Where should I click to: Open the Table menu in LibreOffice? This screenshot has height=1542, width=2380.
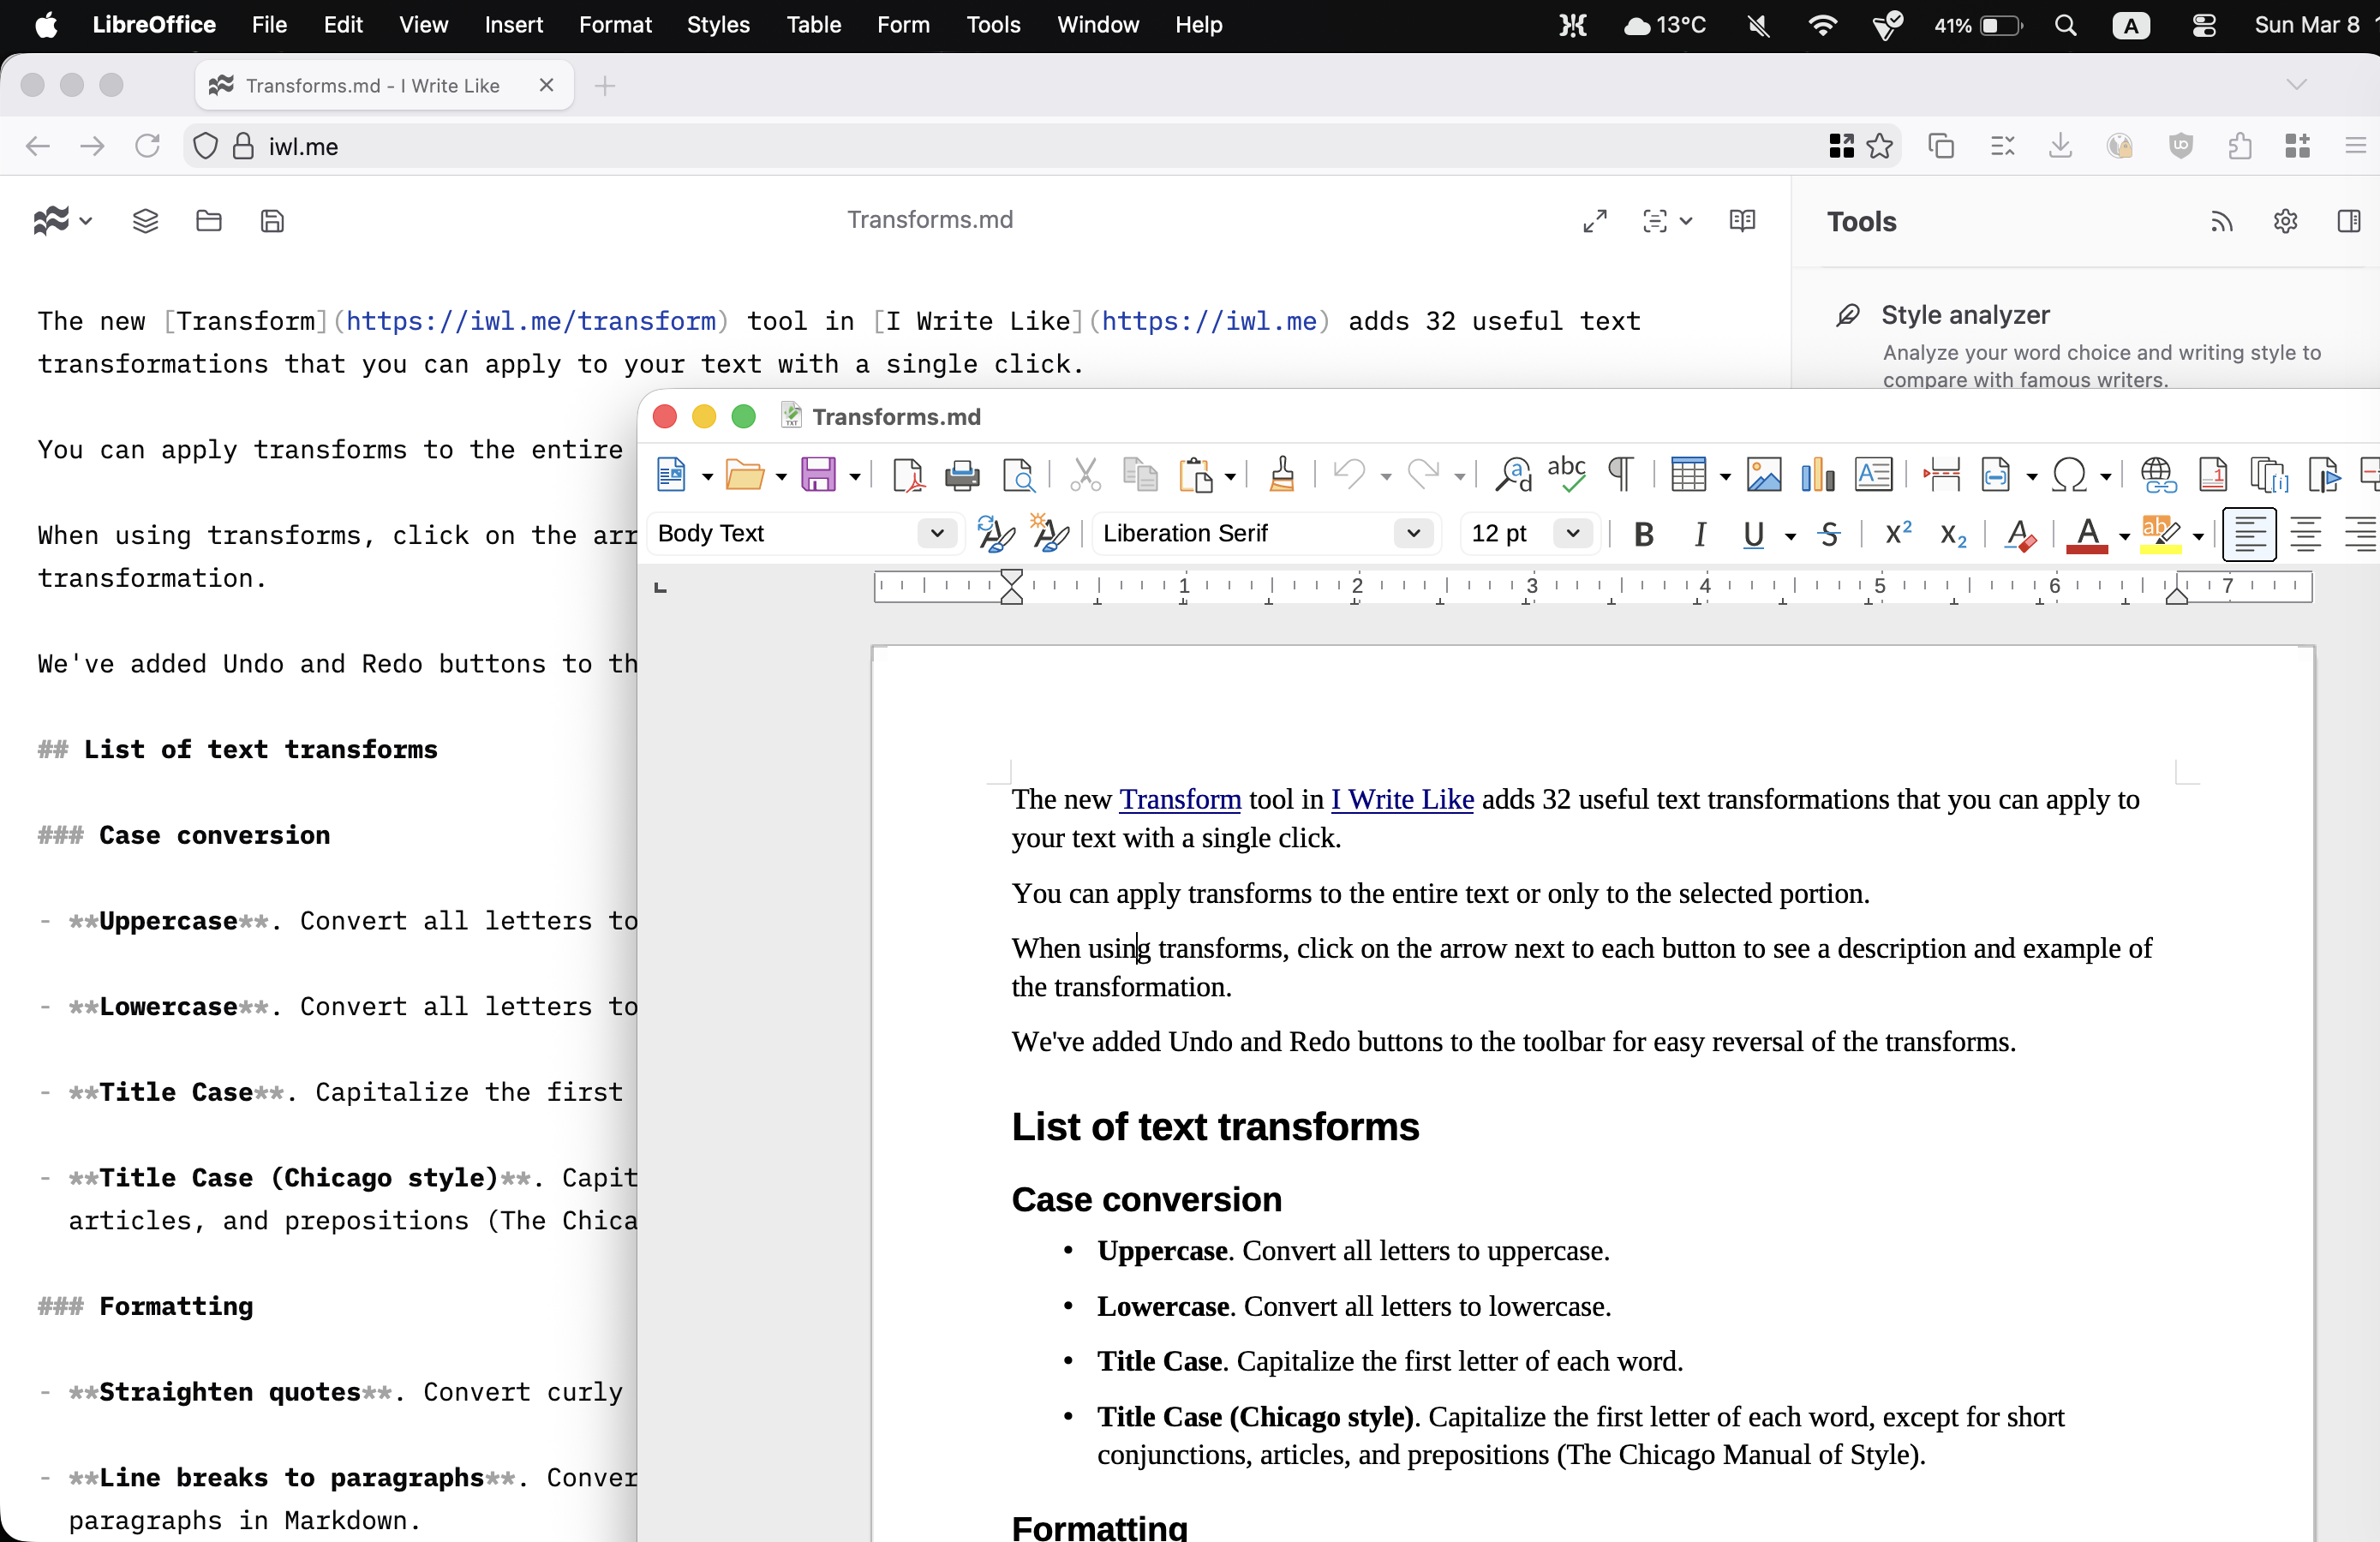pos(812,25)
